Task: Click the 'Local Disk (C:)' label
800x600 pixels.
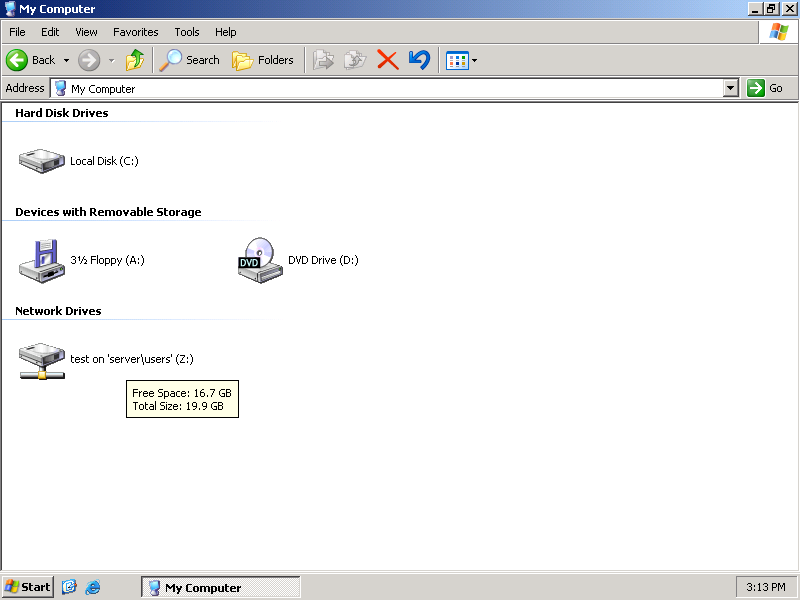Action: tap(104, 161)
